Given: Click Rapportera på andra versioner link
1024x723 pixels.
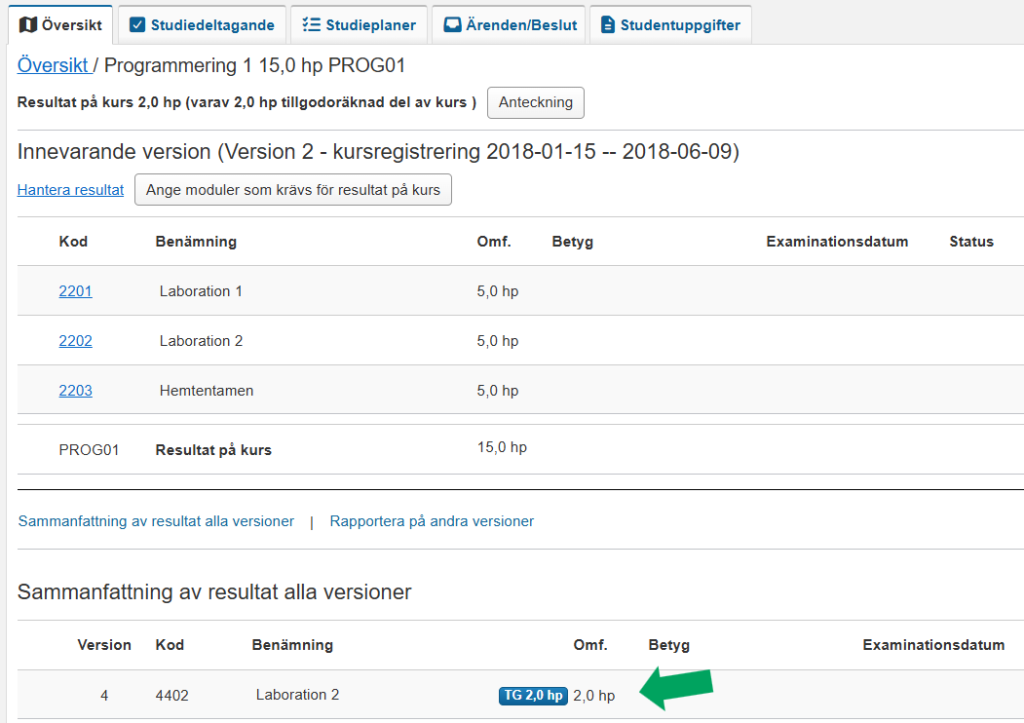Looking at the screenshot, I should [431, 521].
